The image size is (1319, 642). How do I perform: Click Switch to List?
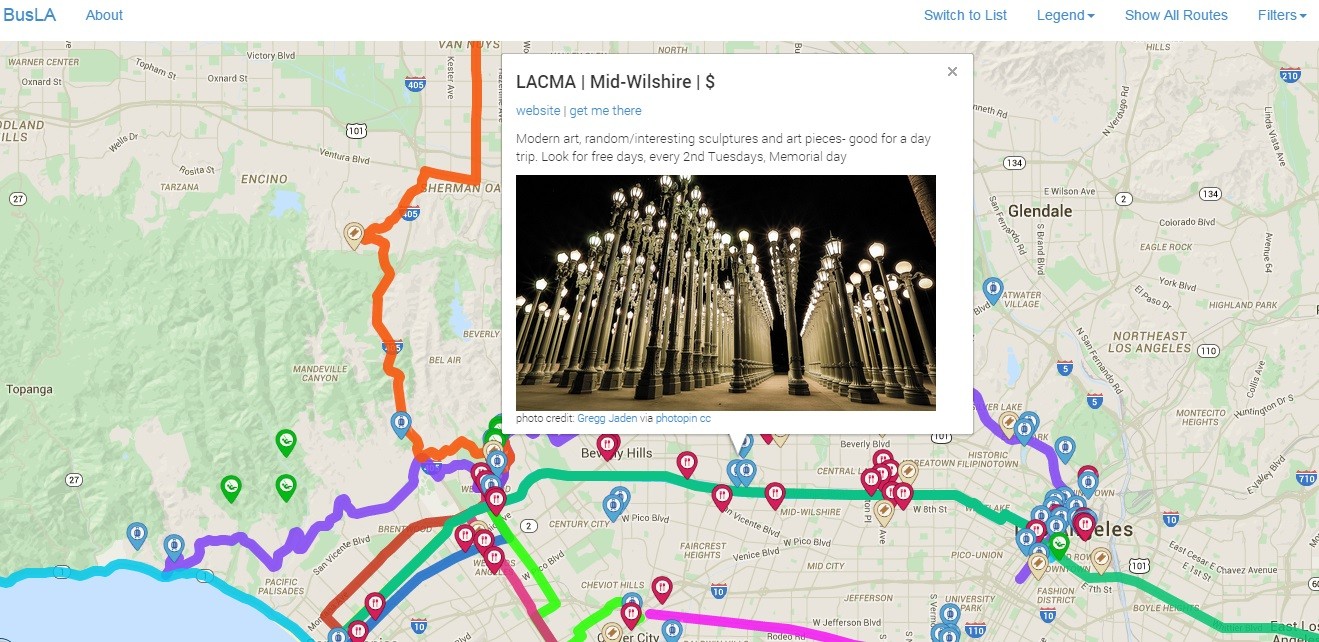965,15
